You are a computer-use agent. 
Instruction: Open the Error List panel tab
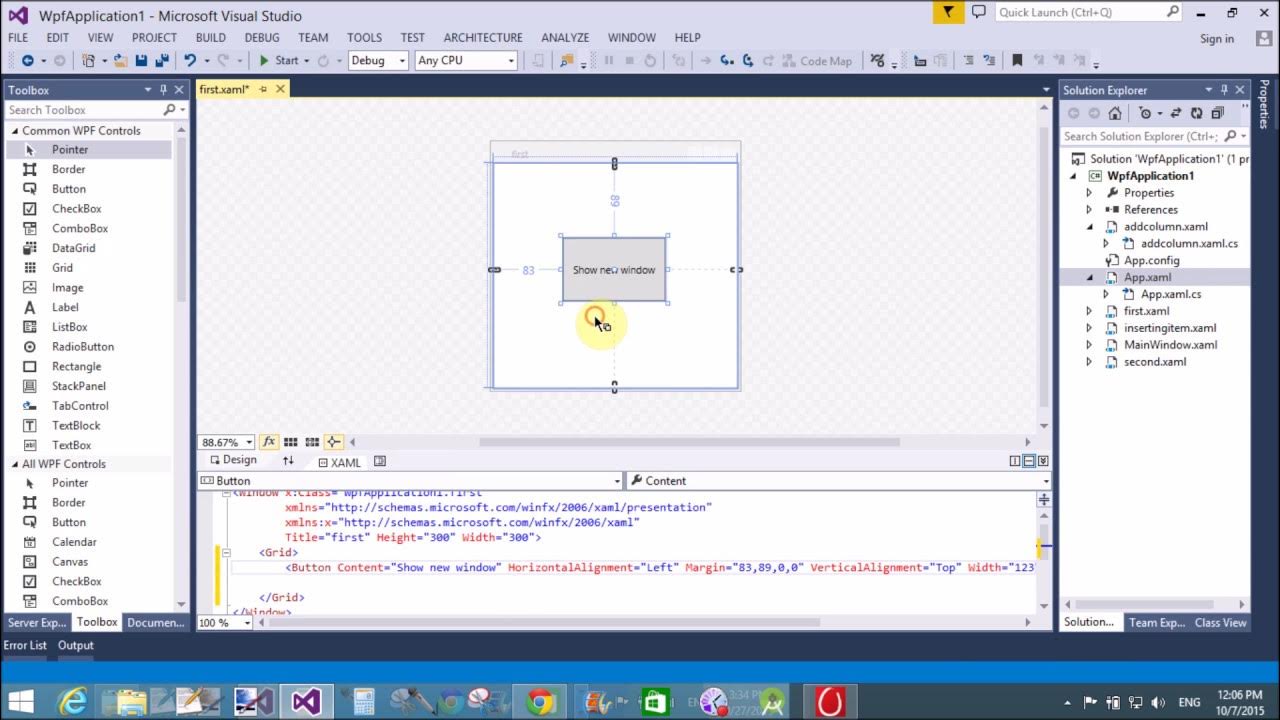tap(25, 646)
